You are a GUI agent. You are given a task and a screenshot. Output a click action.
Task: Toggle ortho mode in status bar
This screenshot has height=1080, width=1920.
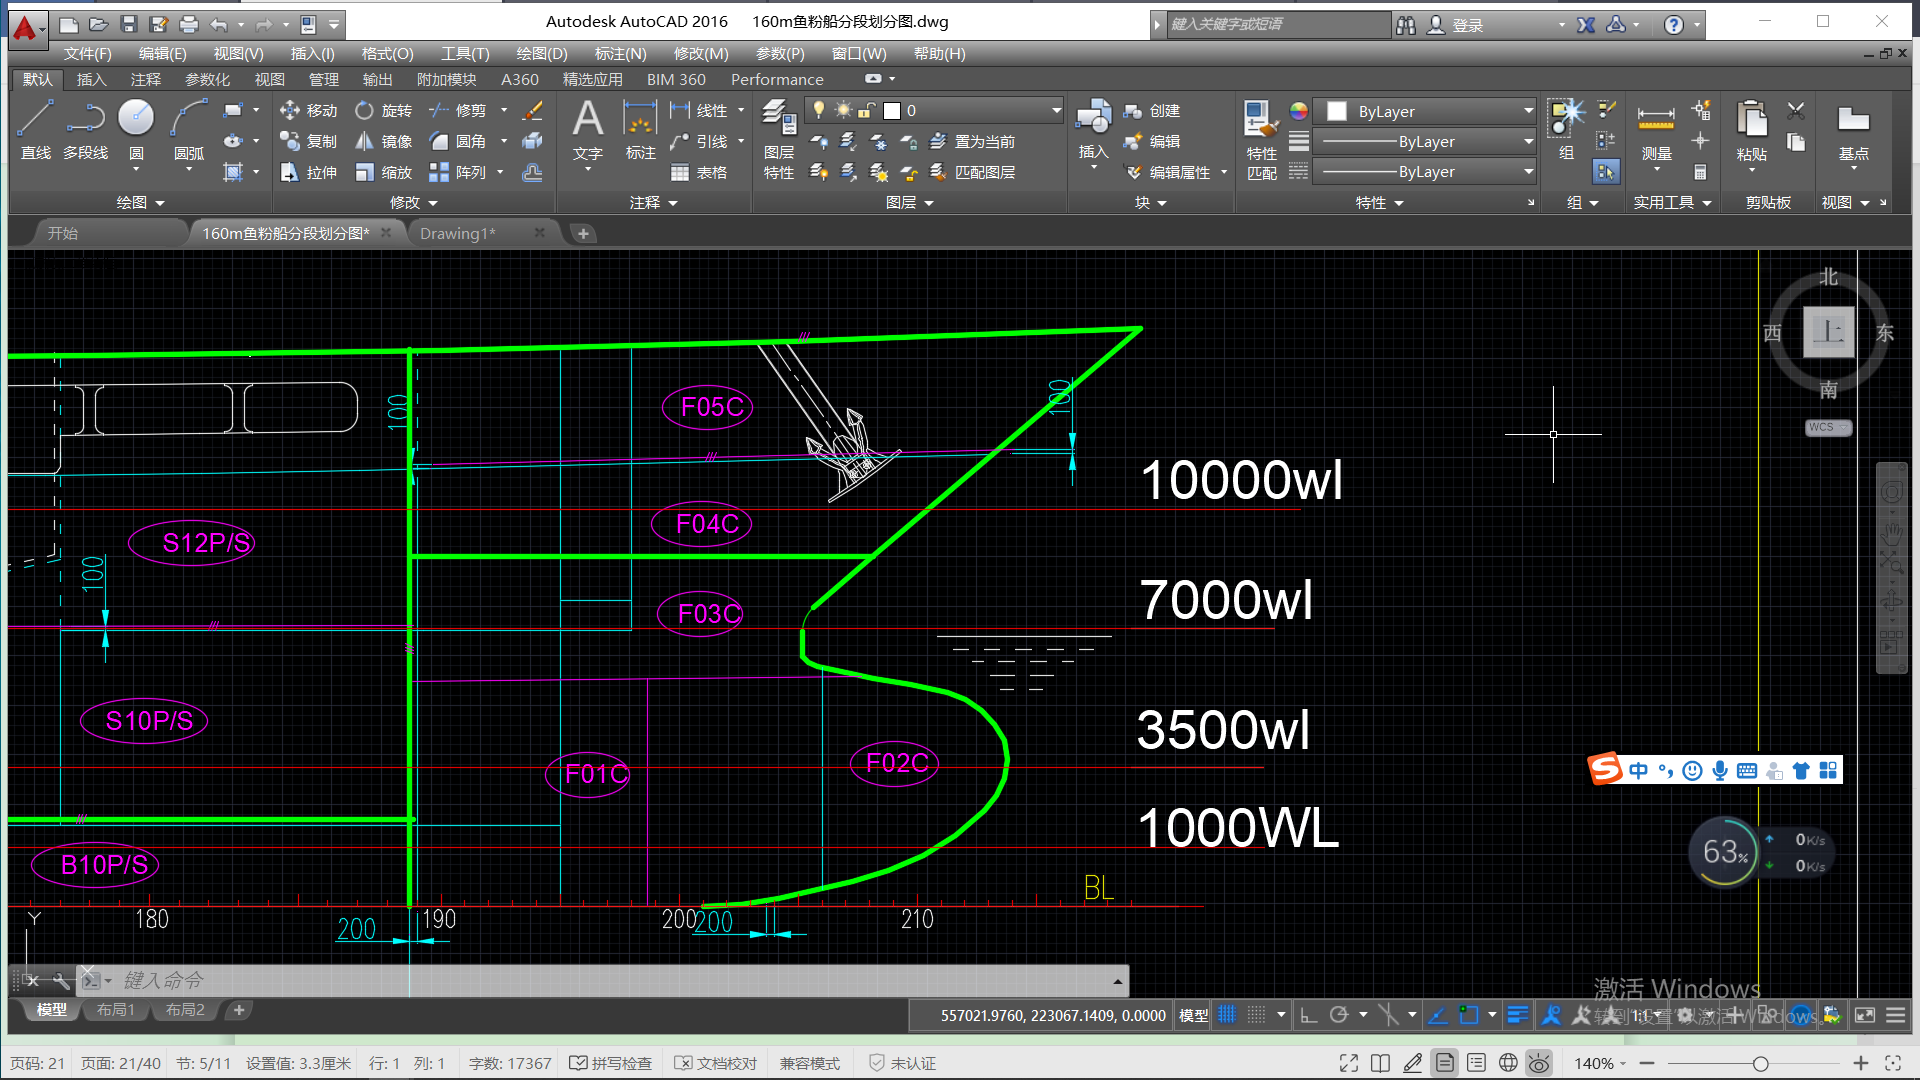coord(1308,1015)
